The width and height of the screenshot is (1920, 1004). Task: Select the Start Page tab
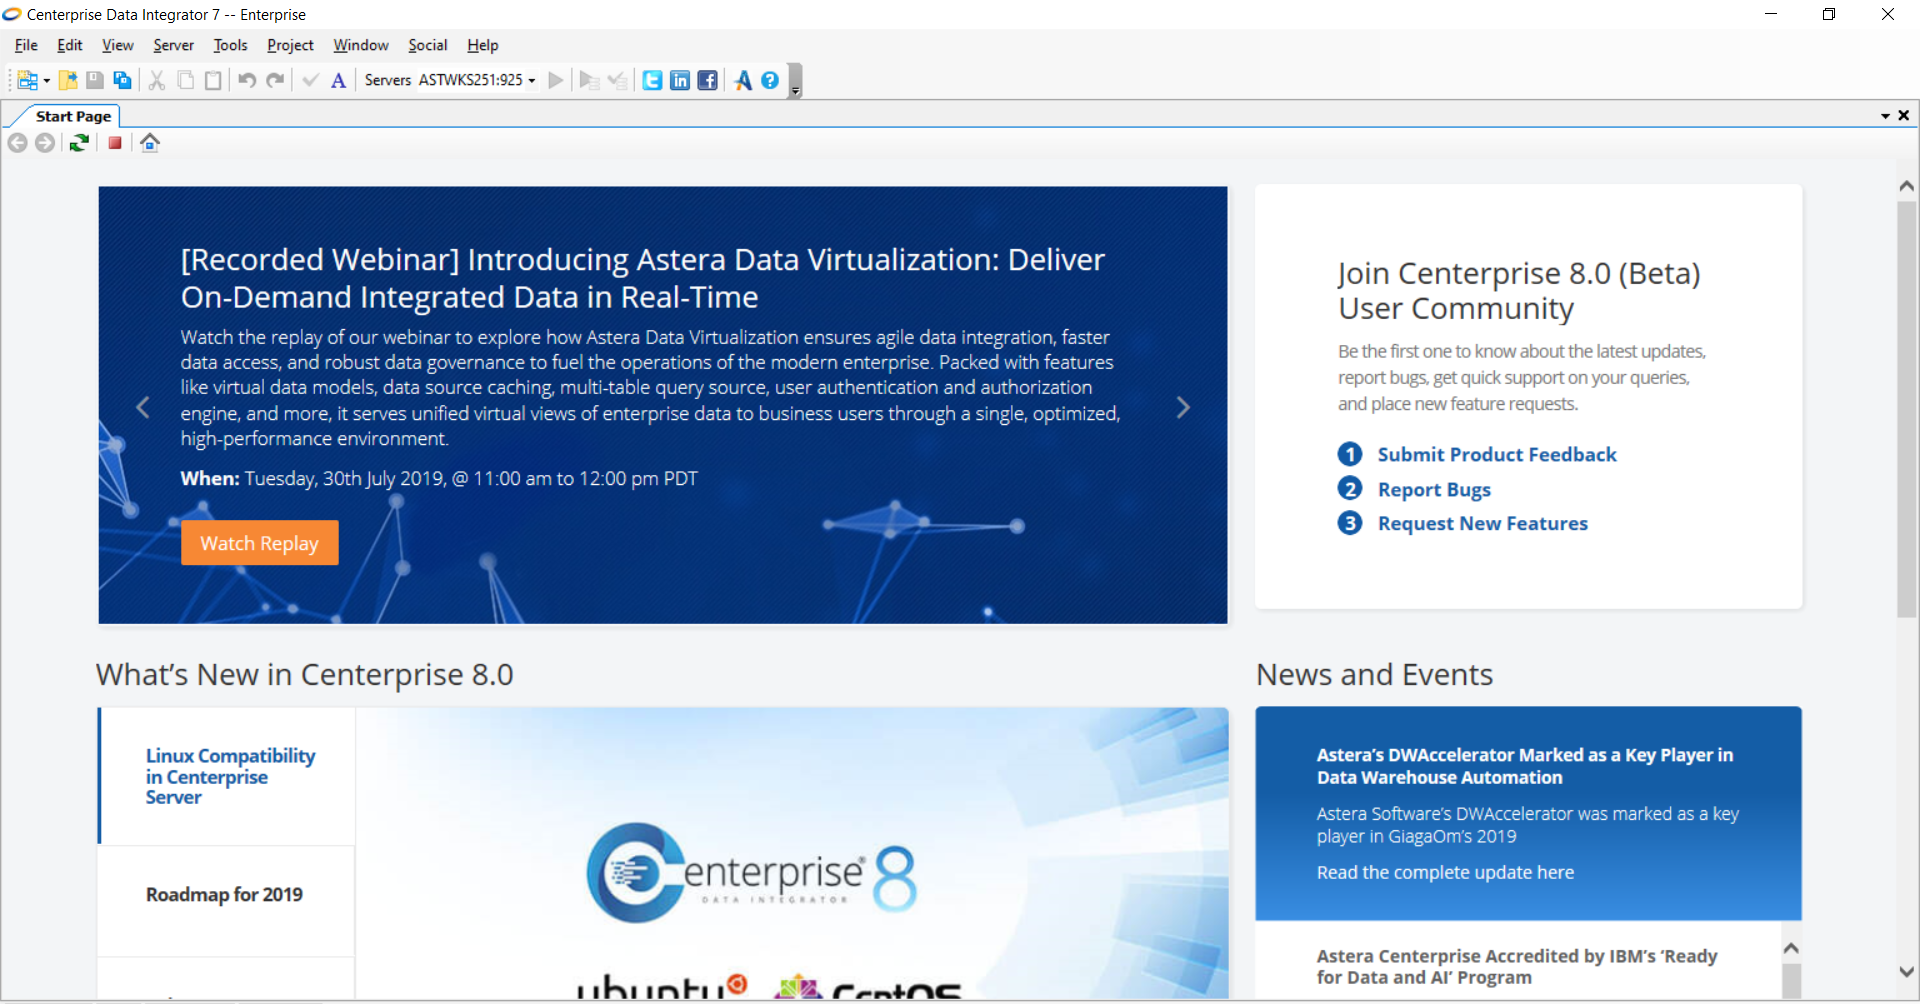click(72, 116)
